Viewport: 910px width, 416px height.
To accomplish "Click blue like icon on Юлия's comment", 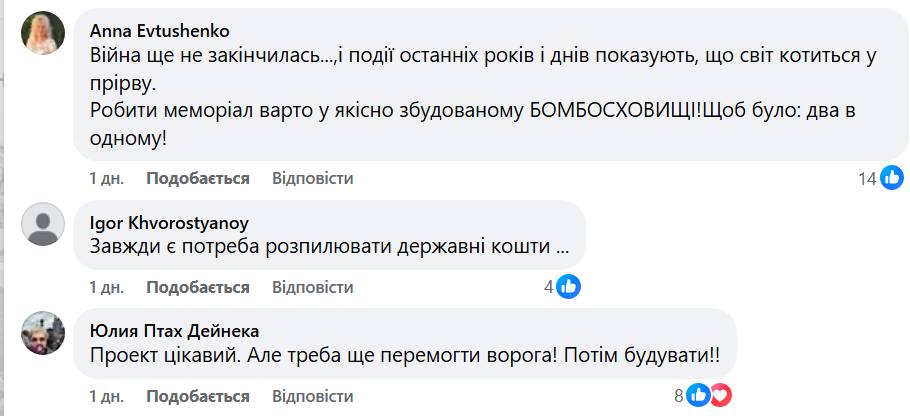I will coord(698,395).
